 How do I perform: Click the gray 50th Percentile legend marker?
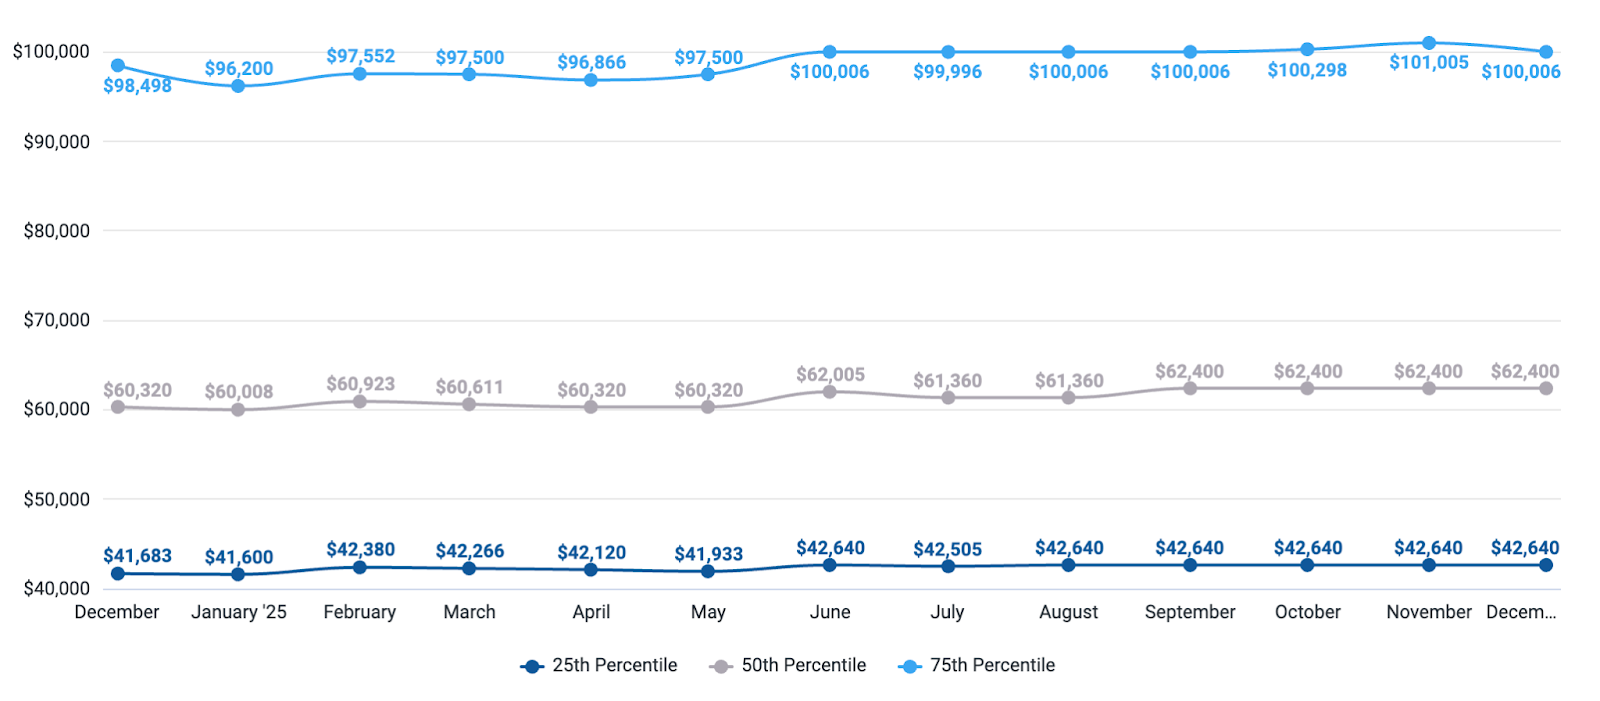click(720, 667)
